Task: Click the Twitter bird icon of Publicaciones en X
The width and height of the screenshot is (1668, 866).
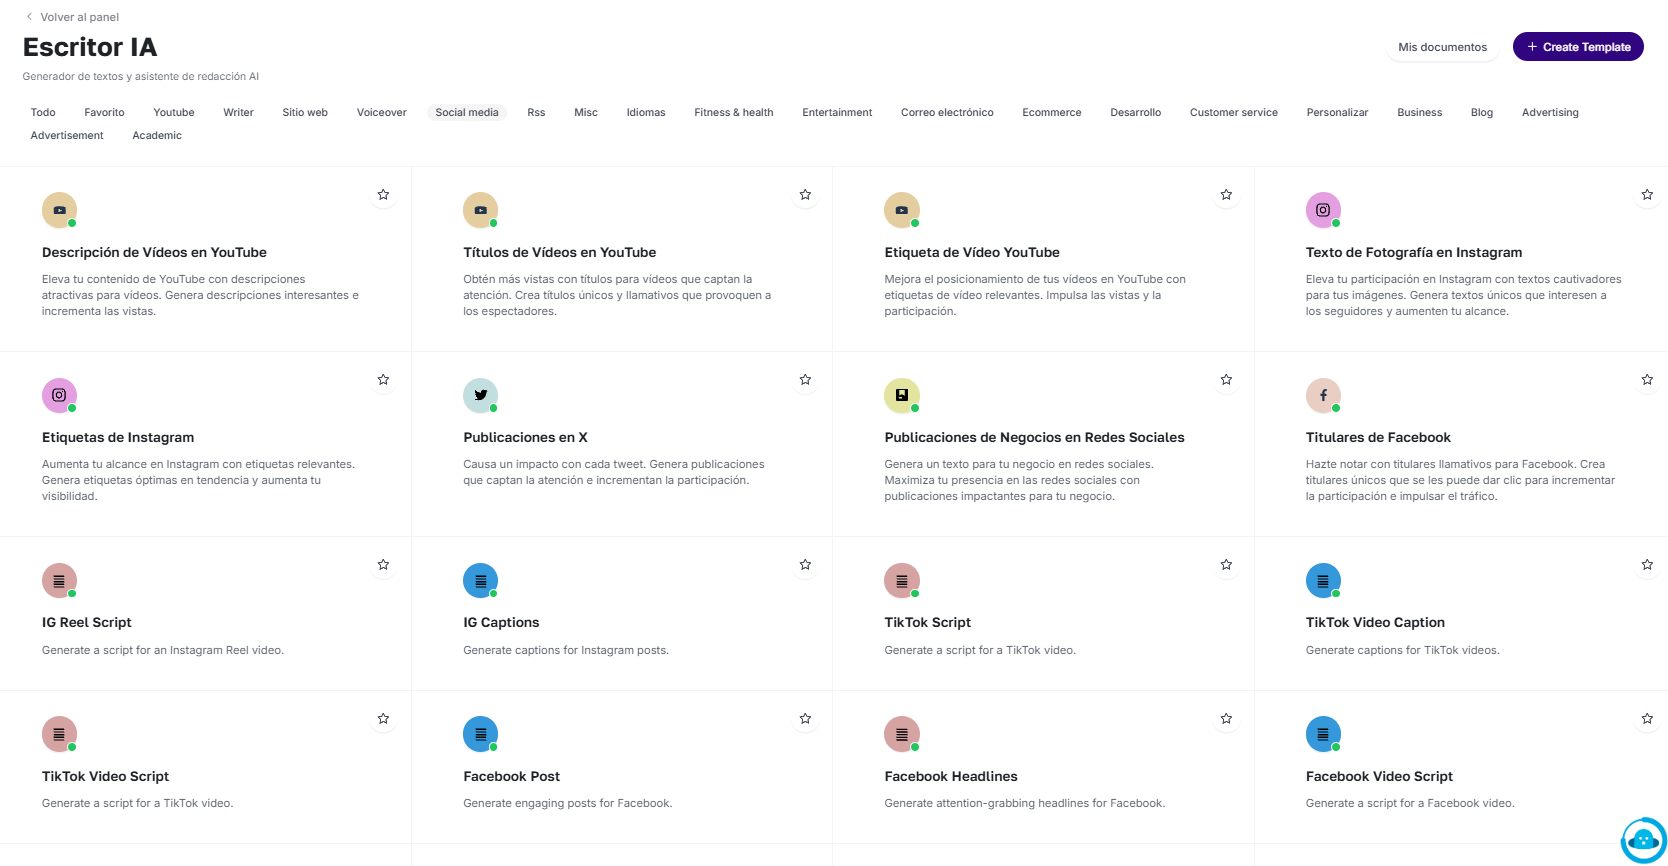Action: tap(480, 395)
